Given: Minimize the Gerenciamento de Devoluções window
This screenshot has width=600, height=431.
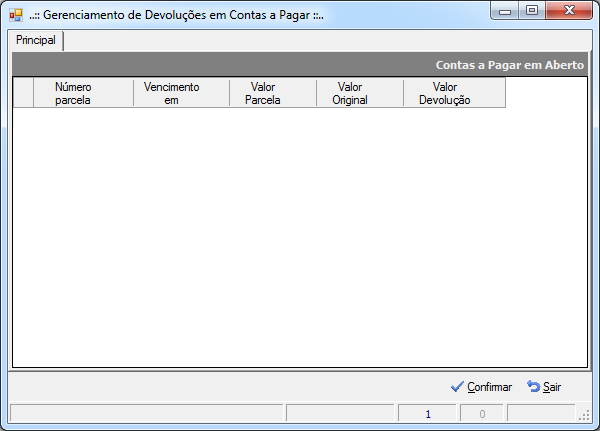Looking at the screenshot, I should pyautogui.click(x=504, y=11).
